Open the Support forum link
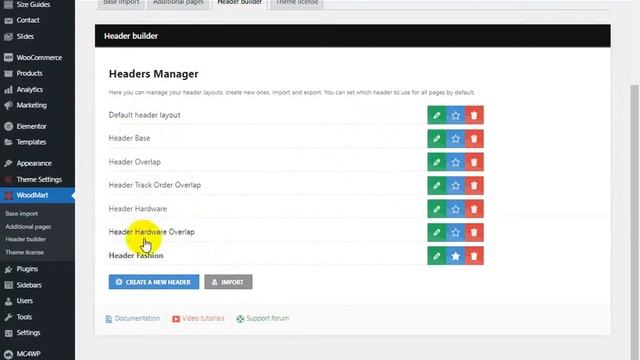The width and height of the screenshot is (640, 360). [262, 318]
